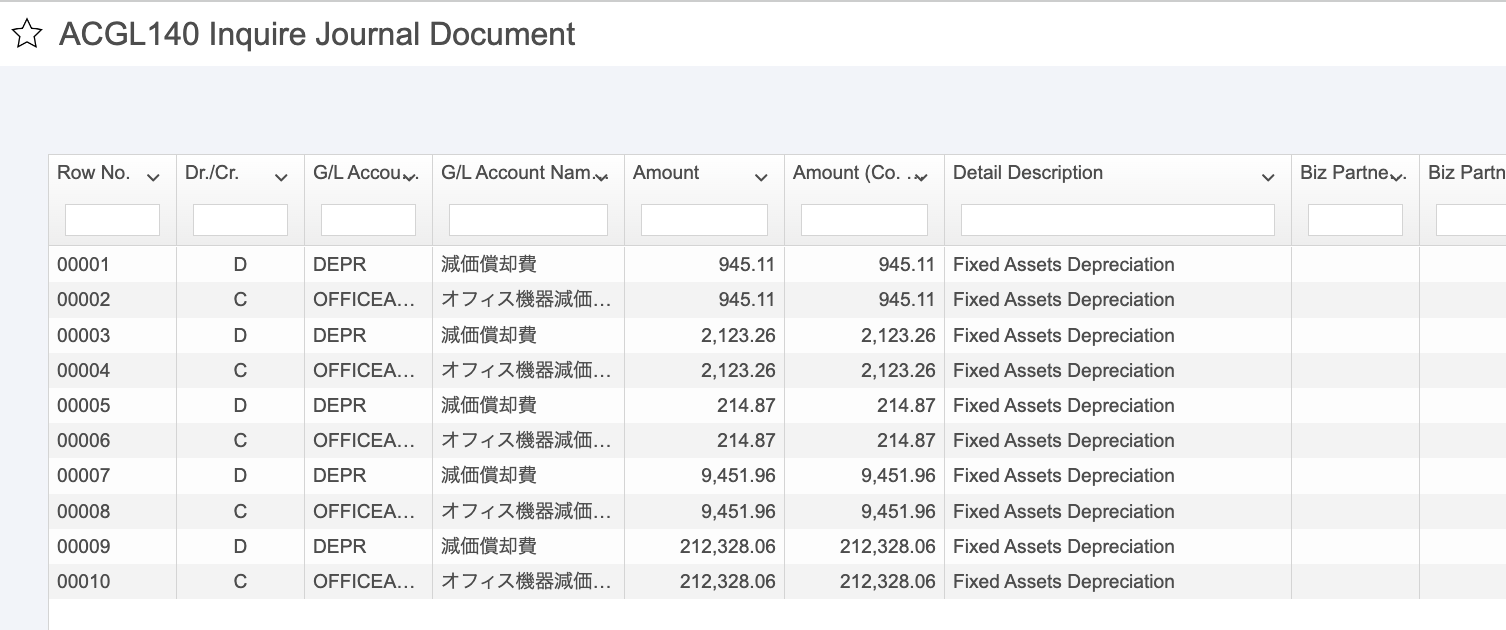Click オフィス機器減価... in row 00004

526,370
